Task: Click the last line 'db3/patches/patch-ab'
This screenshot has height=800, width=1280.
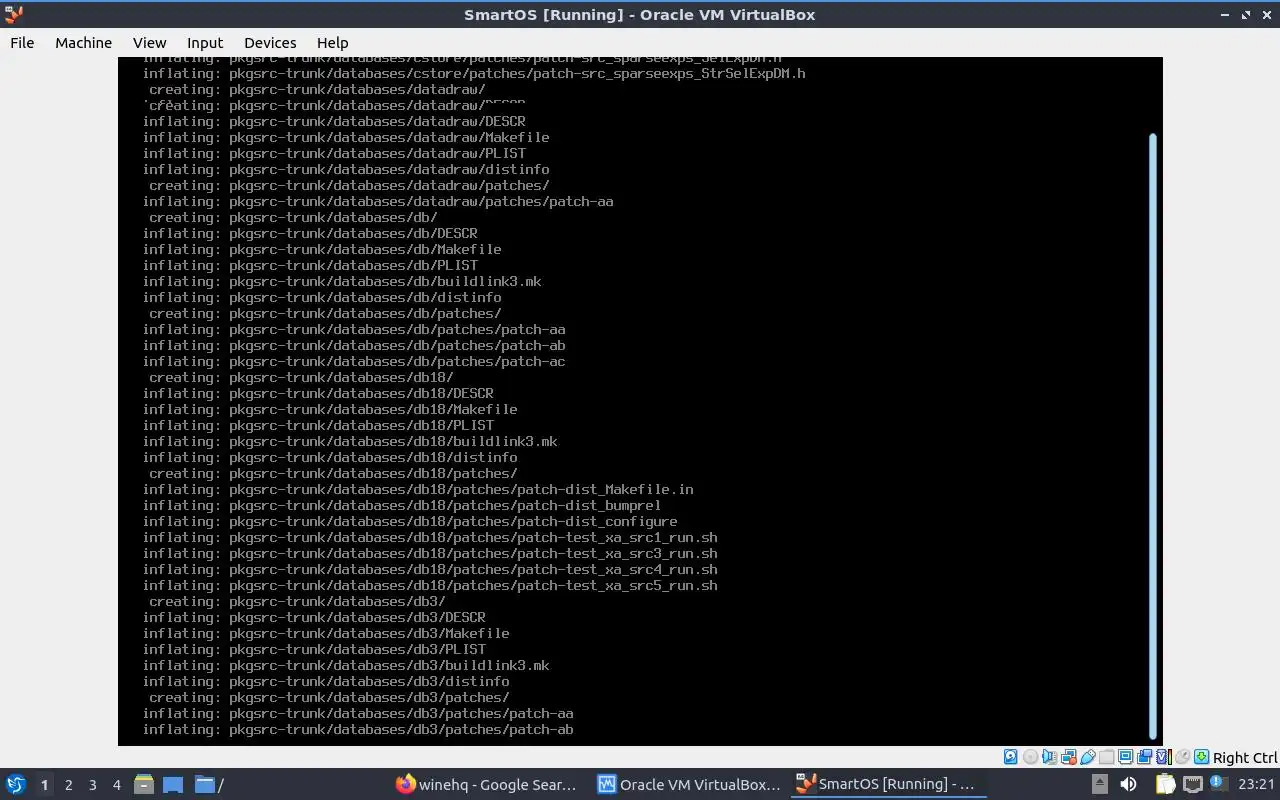Action: click(358, 729)
